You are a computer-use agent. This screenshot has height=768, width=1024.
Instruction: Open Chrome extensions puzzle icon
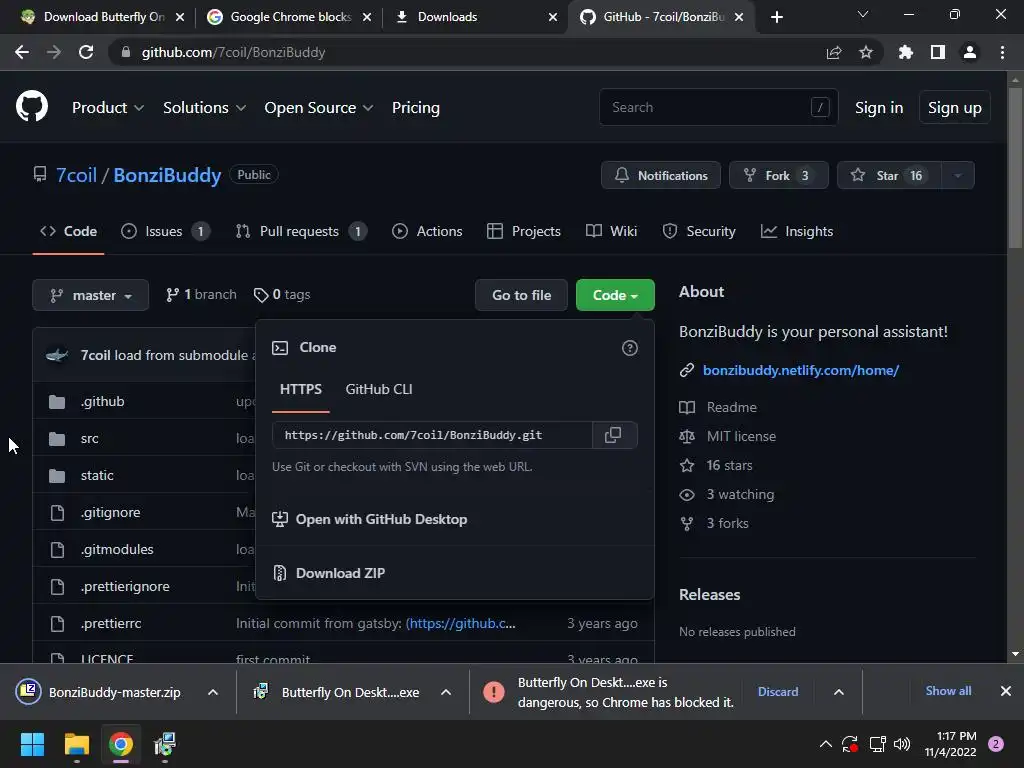[x=906, y=52]
